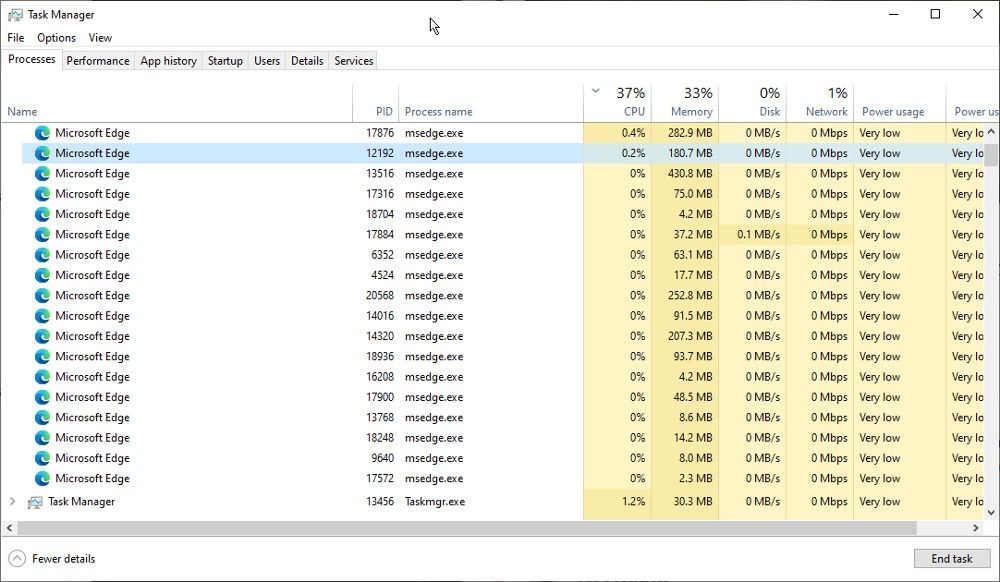The height and width of the screenshot is (582, 1000).
Task: Click the End task button
Action: 952,559
